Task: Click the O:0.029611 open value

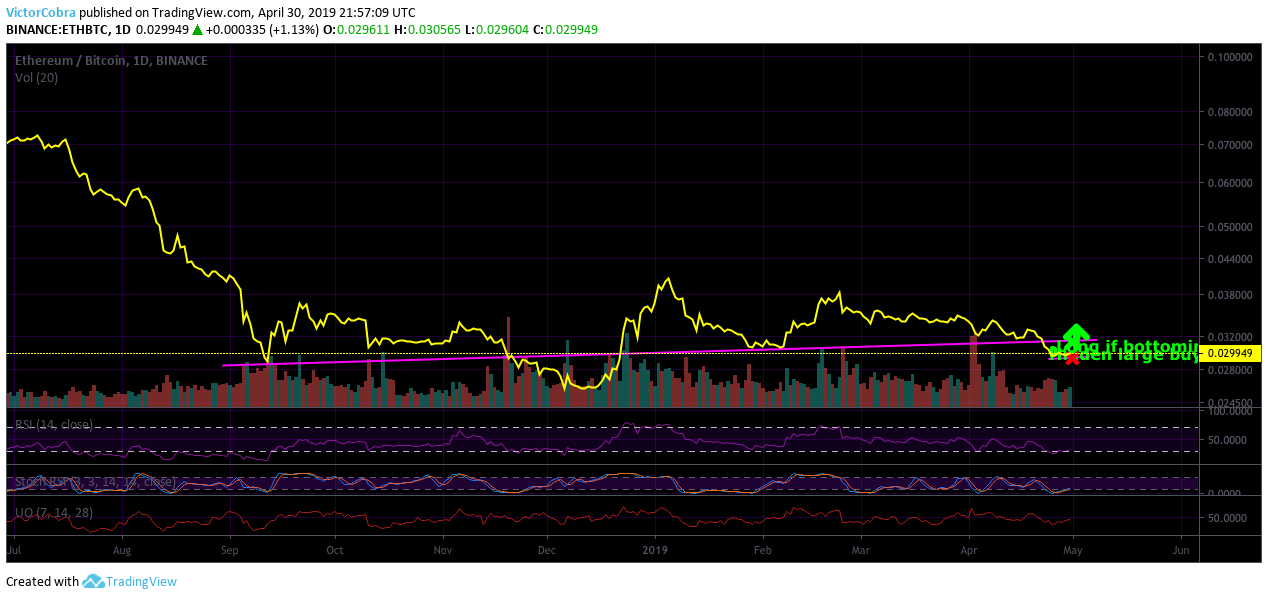Action: pos(357,30)
